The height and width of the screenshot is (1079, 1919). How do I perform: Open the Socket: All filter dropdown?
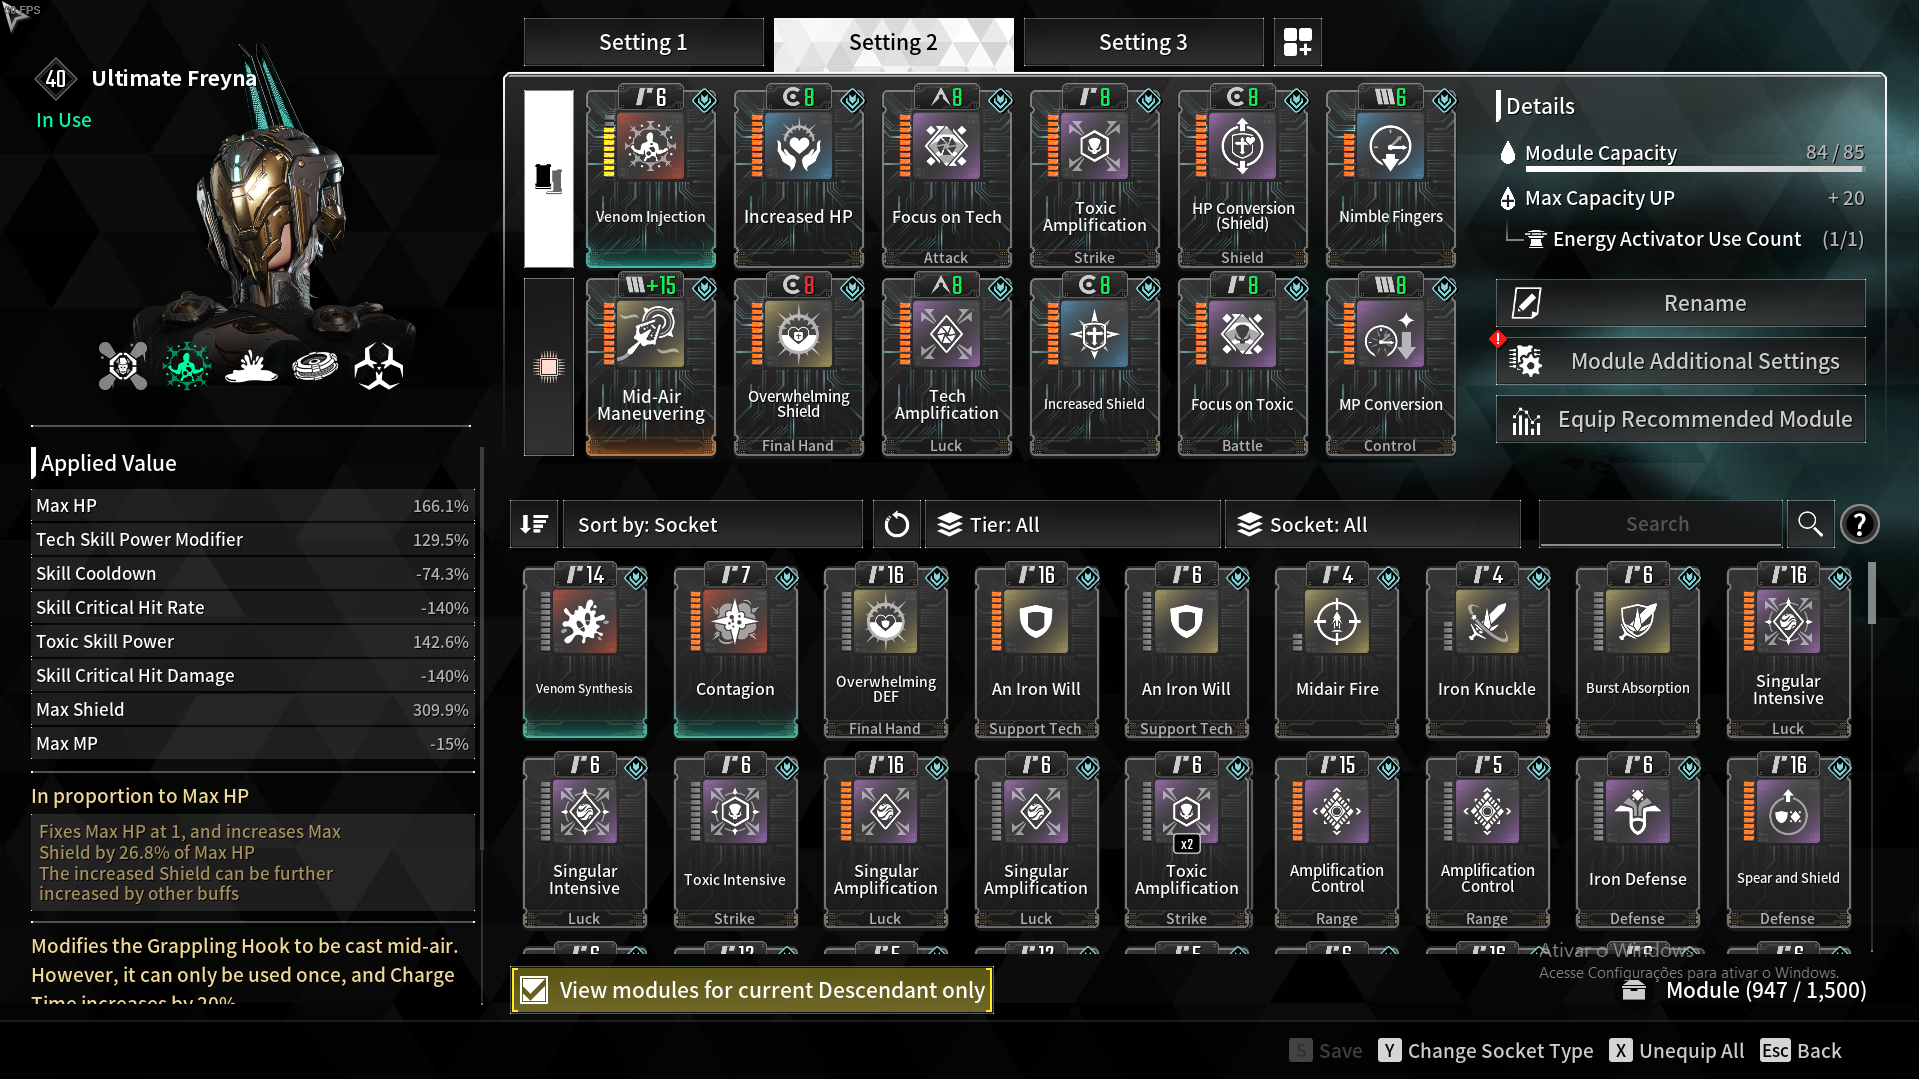[1372, 524]
